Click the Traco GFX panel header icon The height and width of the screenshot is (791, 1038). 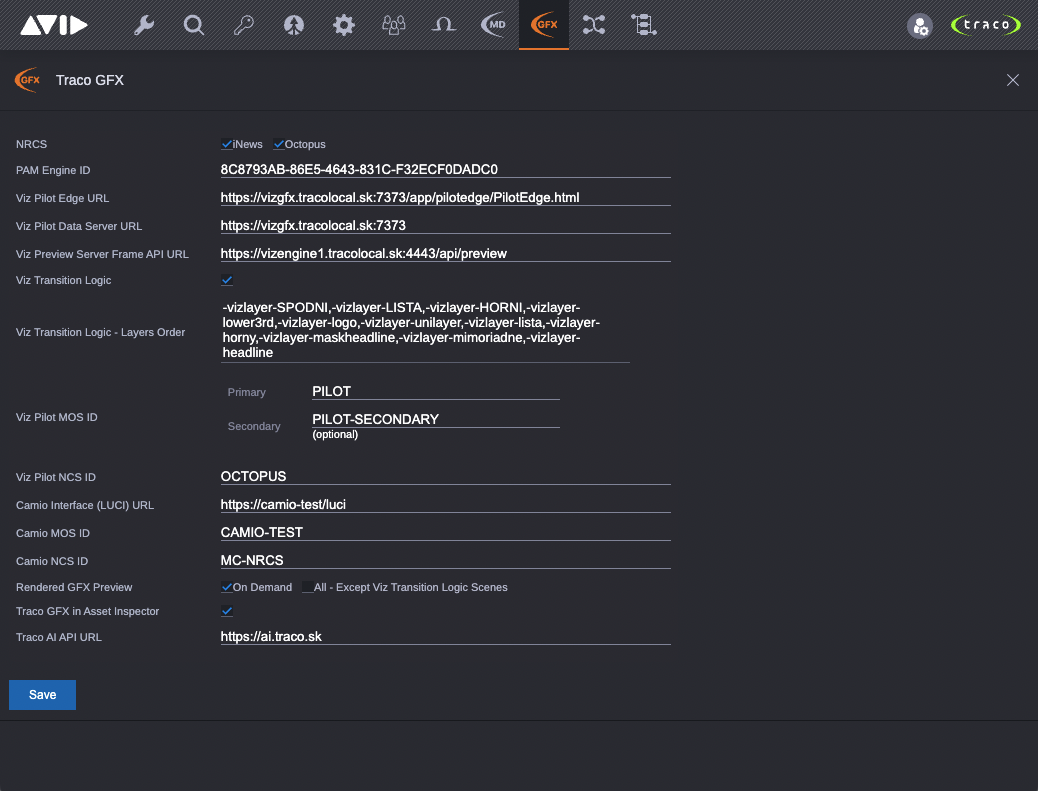click(27, 80)
